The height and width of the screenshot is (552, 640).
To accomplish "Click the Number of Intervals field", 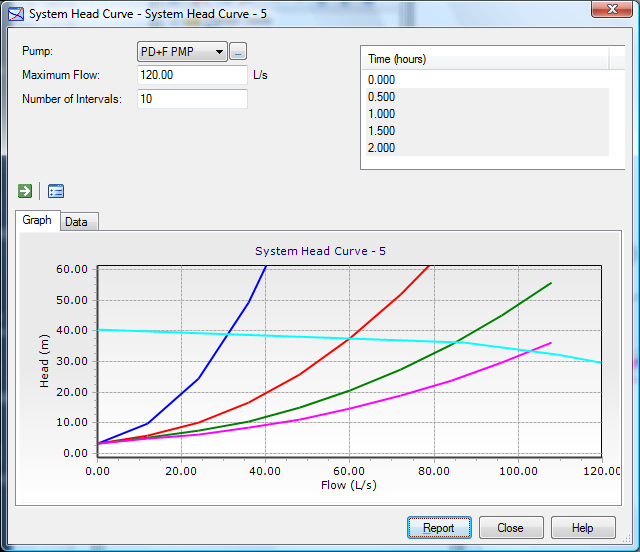I will pos(192,99).
